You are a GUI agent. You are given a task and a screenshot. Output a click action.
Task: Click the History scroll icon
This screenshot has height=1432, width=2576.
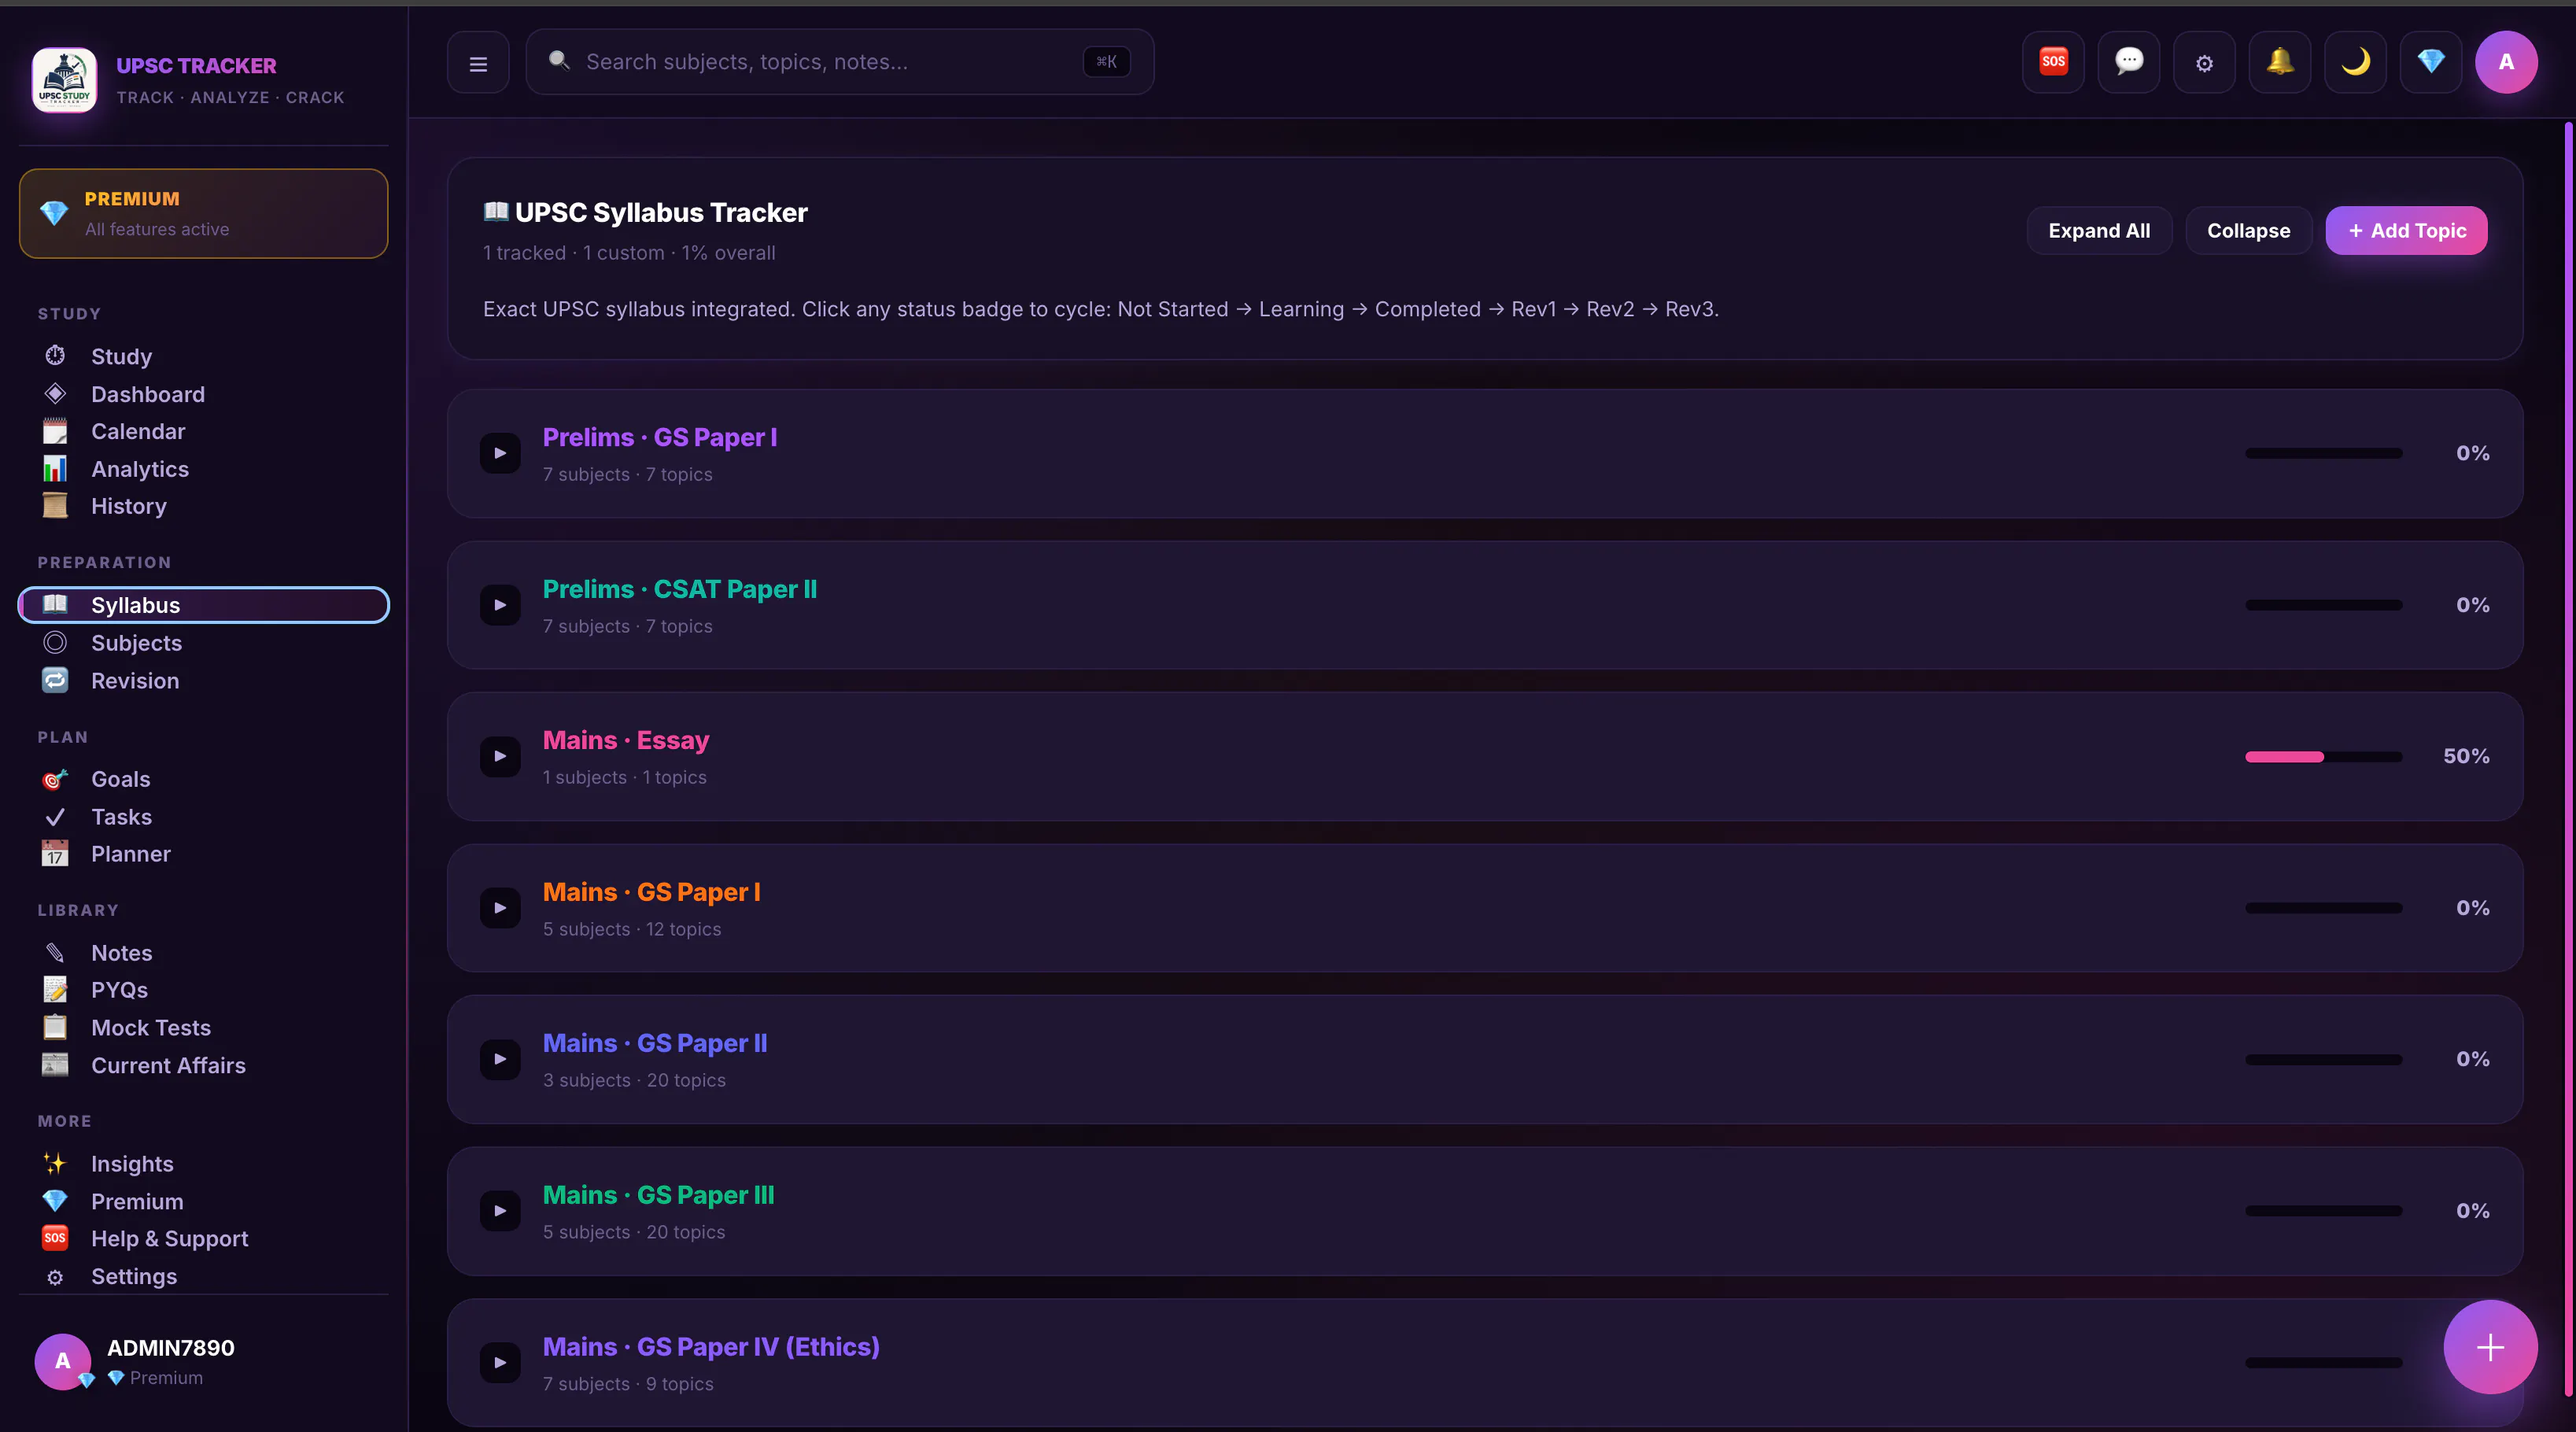point(55,506)
